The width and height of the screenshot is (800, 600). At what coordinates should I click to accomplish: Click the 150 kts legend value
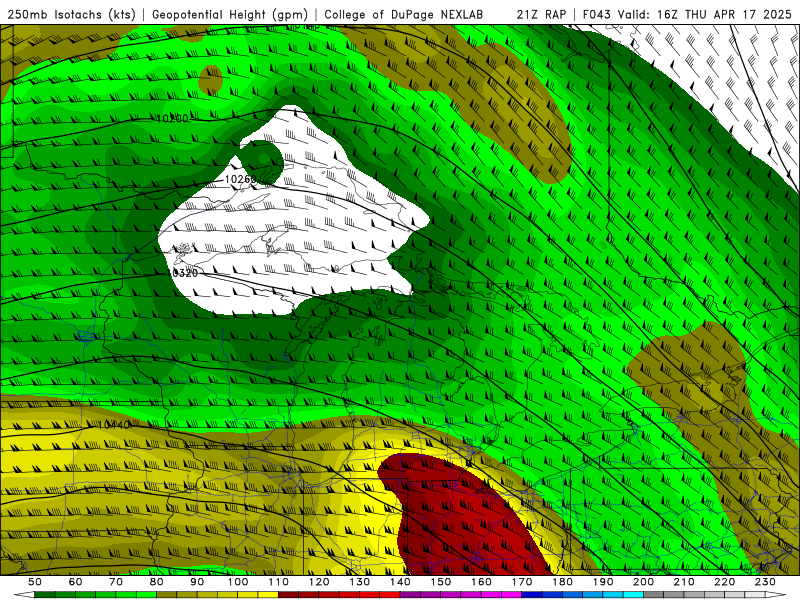pyautogui.click(x=441, y=582)
